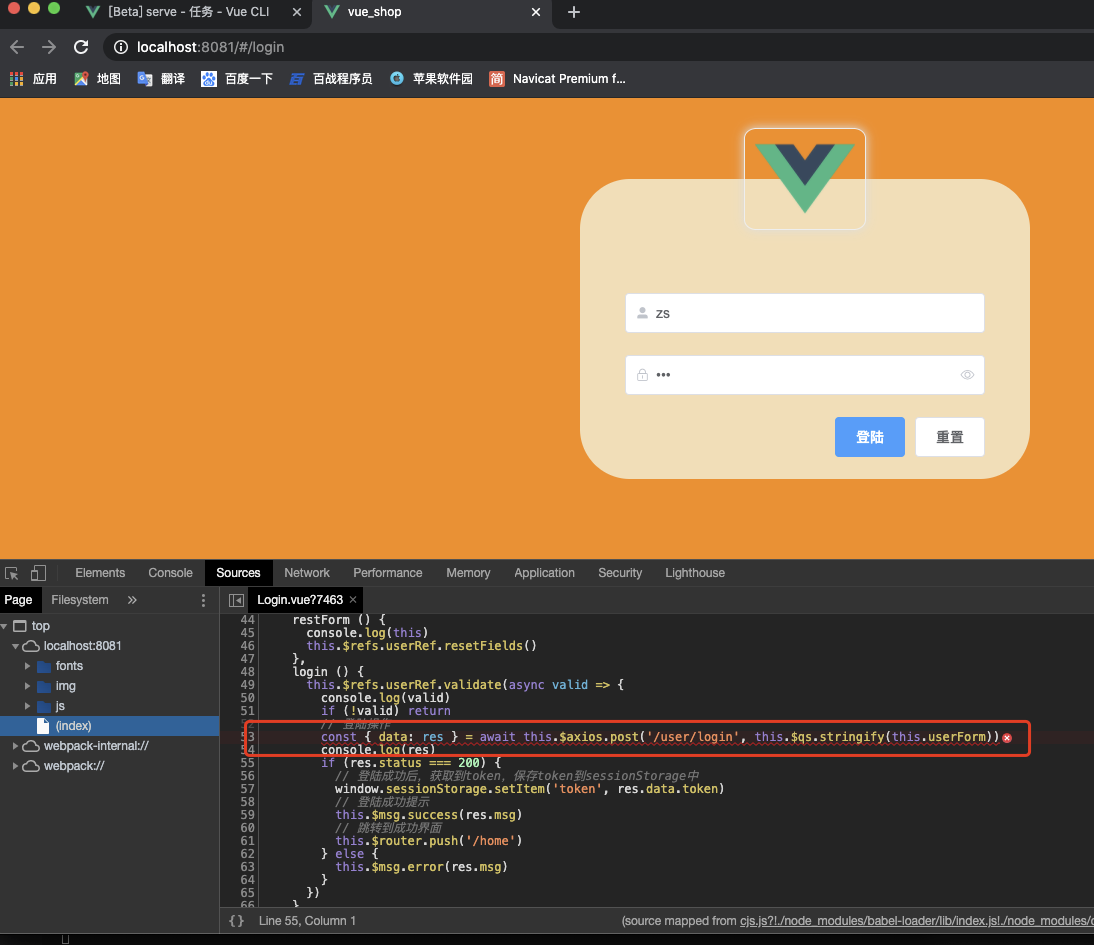The image size is (1094, 945).
Task: Open a new browser tab with plus icon
Action: [x=574, y=12]
